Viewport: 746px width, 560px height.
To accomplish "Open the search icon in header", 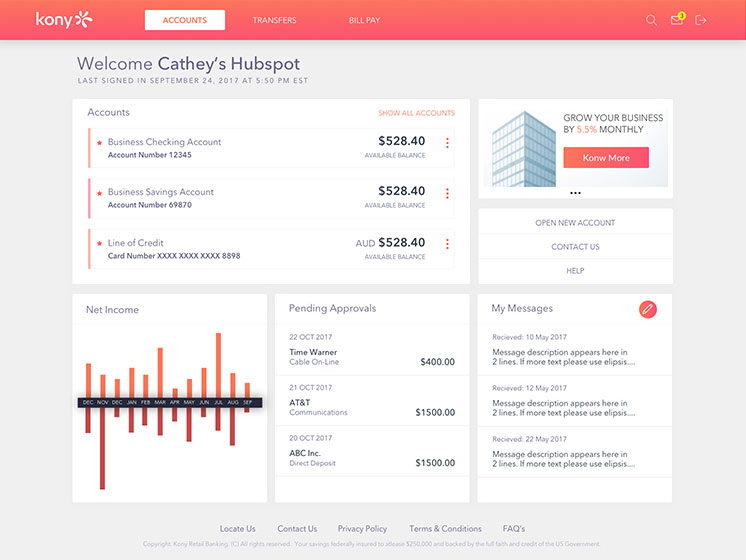I will [x=651, y=20].
